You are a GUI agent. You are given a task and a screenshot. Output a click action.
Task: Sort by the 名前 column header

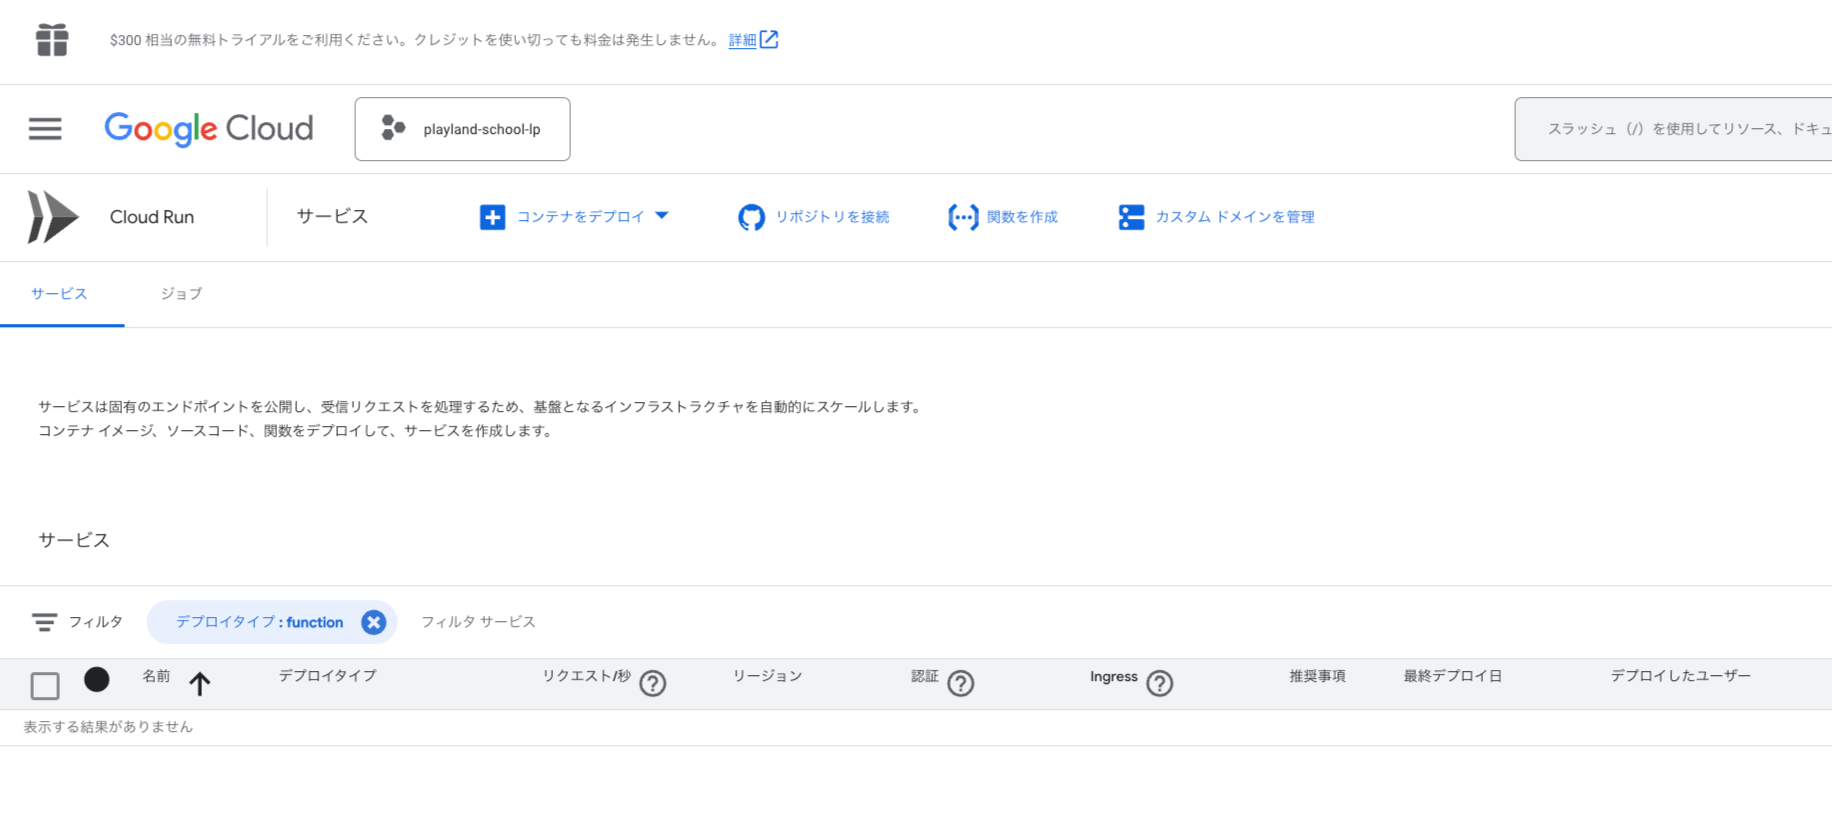(156, 676)
